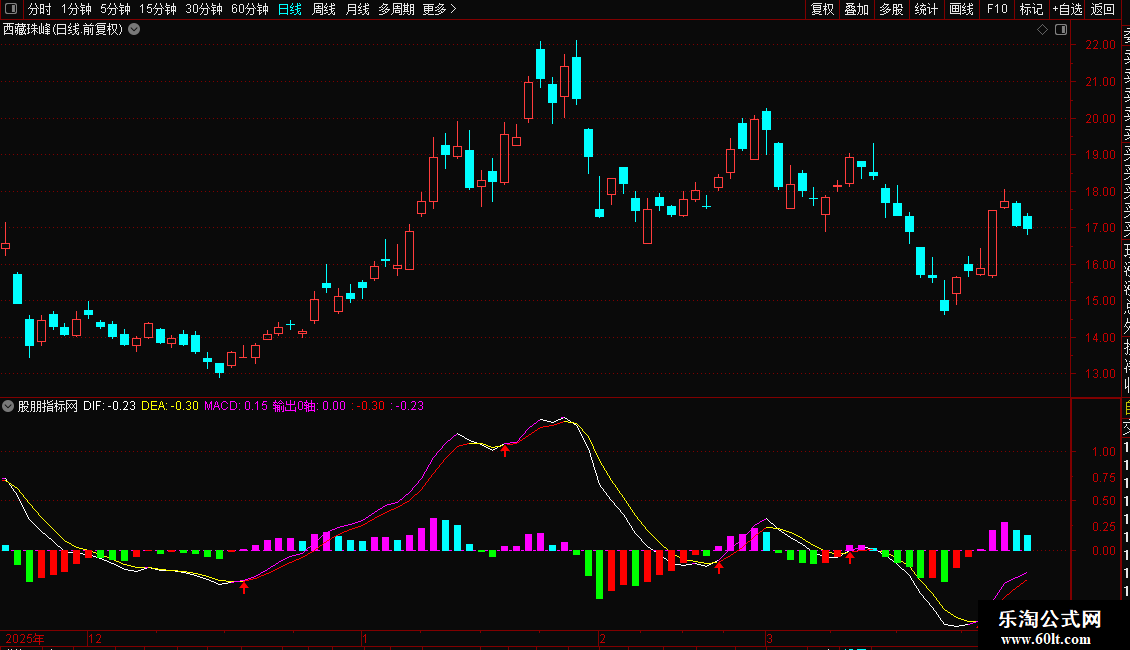Open the 画线 drawing tools
1130x650 pixels.
pos(961,9)
